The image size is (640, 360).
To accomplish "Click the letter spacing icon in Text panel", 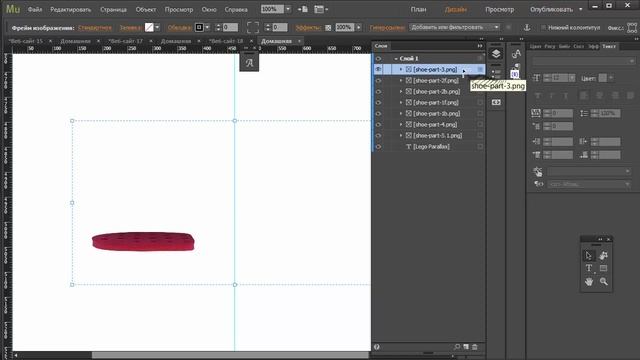I will coord(536,113).
